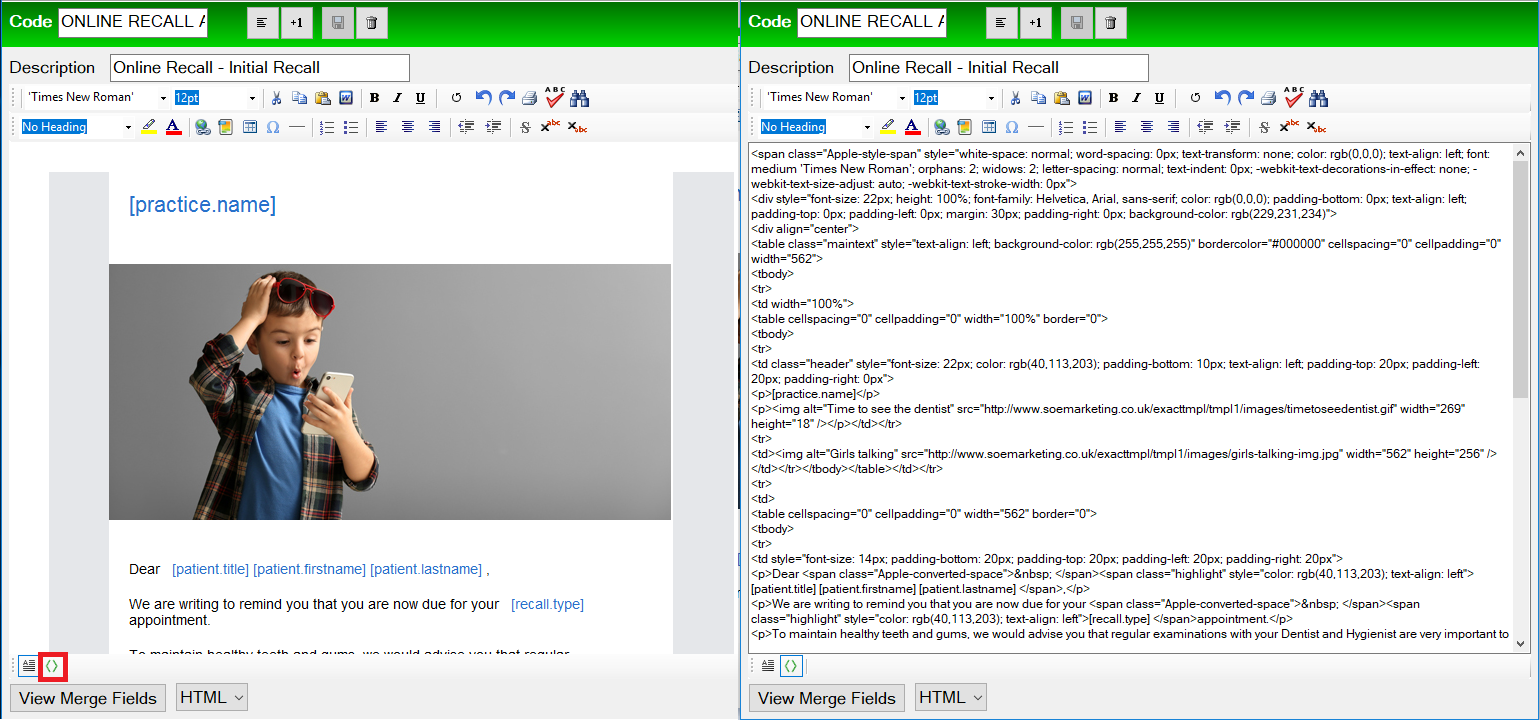Open the HTML format selector in left panel

211,698
